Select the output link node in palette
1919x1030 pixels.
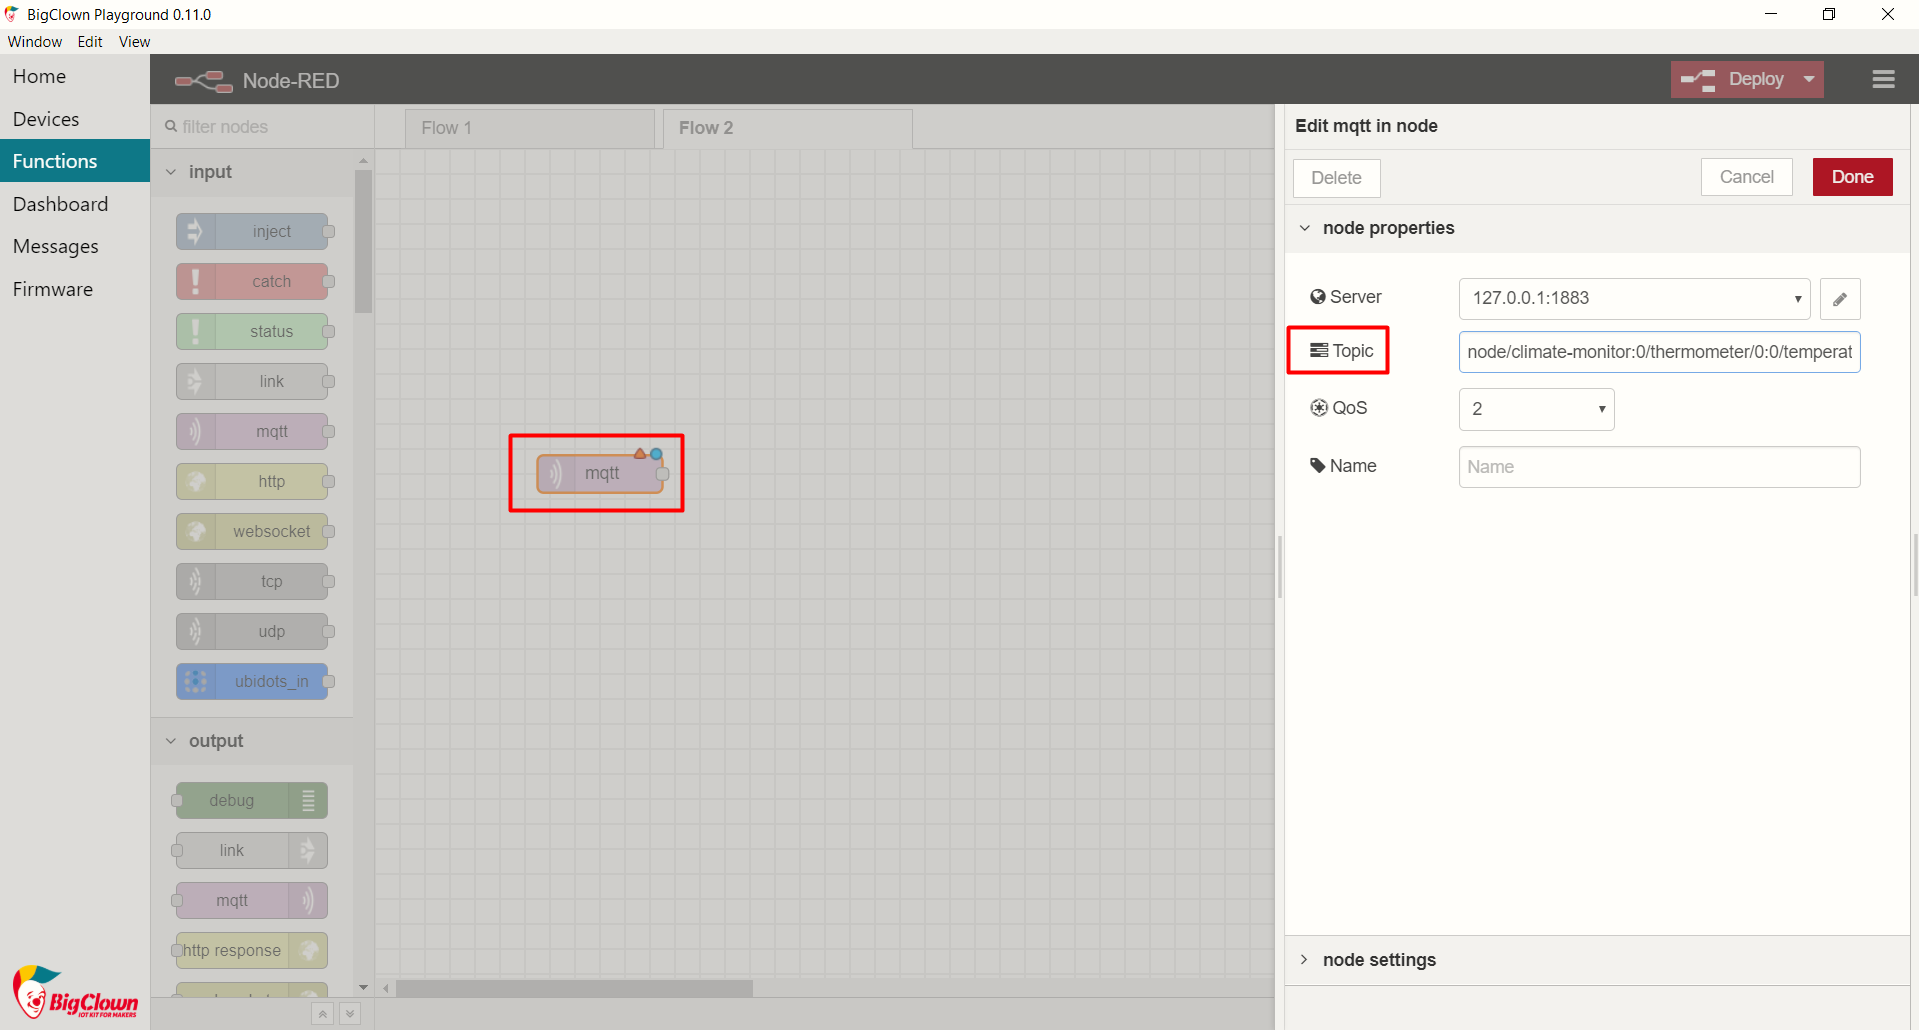[x=251, y=850]
